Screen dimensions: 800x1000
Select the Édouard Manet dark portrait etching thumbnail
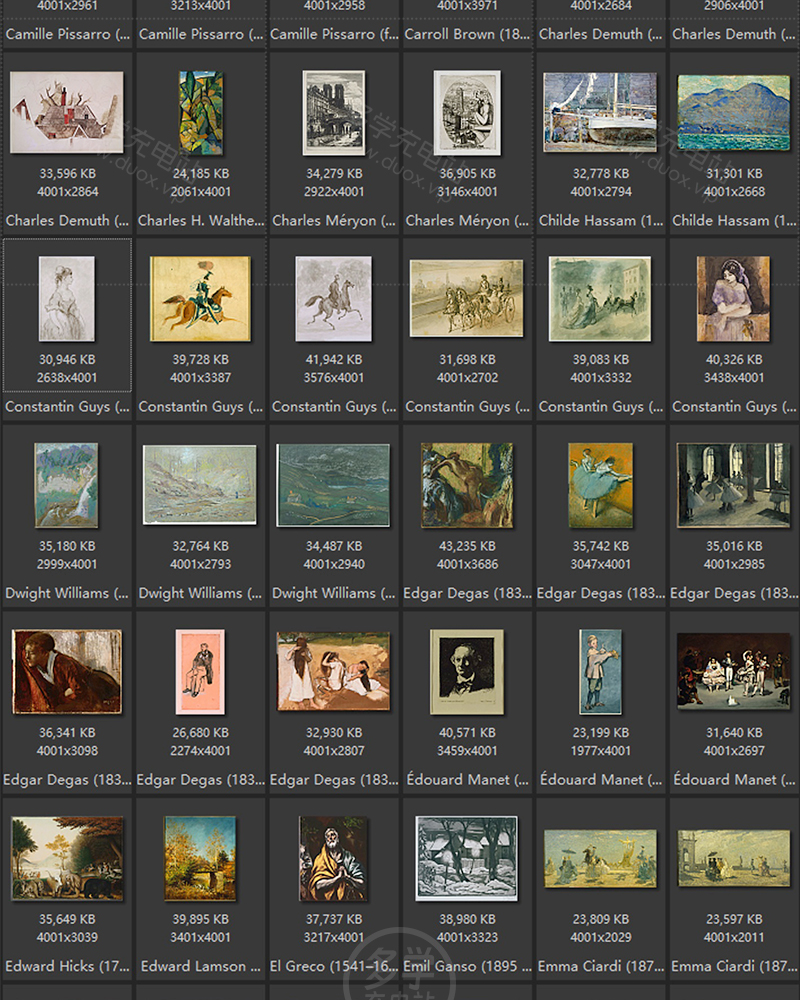click(x=467, y=672)
